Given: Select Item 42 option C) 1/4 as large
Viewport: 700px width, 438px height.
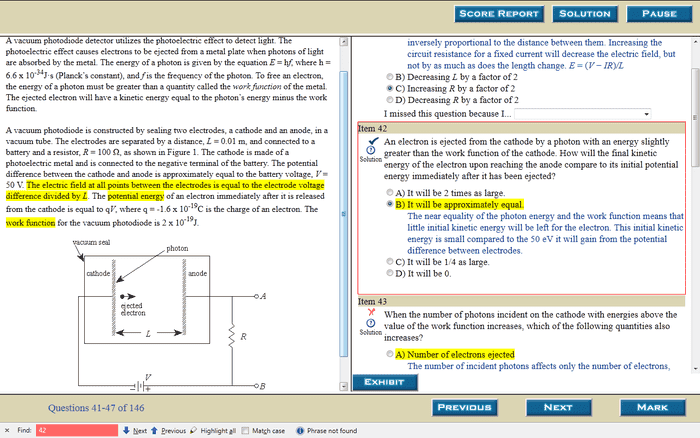Looking at the screenshot, I should [390, 262].
